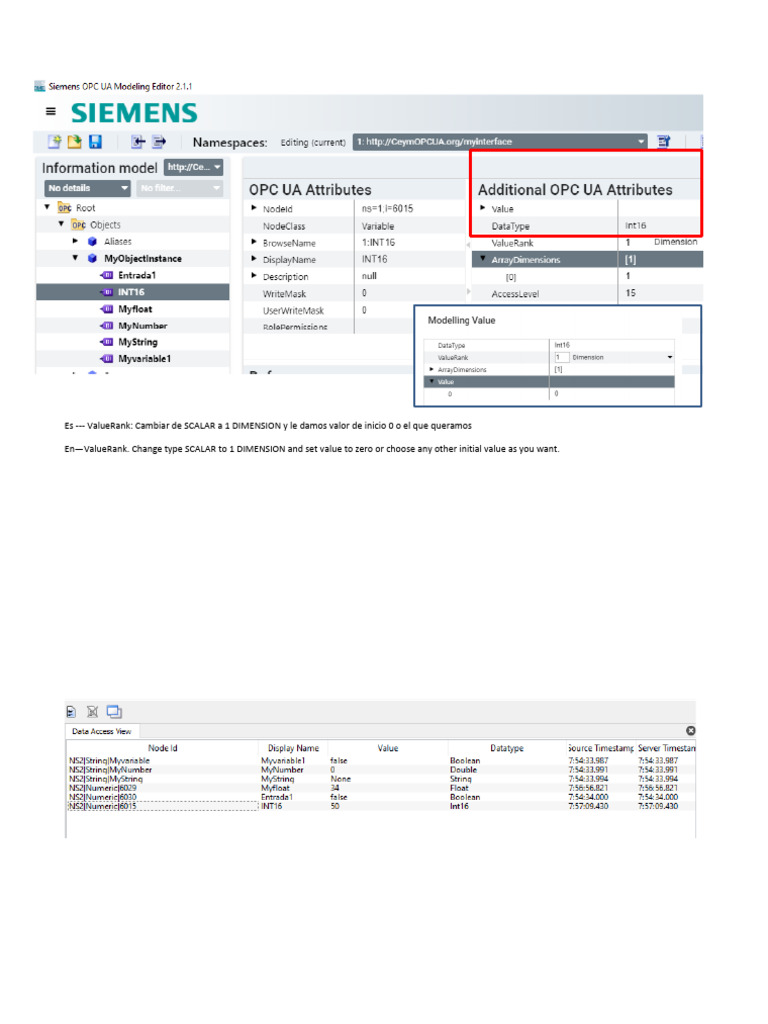
Task: Collapse the Objects tree node
Action: tap(61, 224)
